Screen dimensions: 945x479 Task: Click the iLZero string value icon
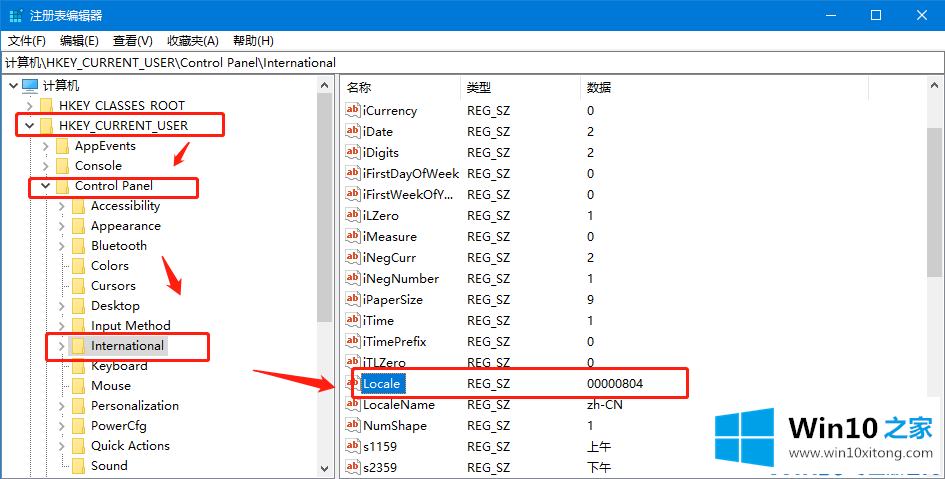[x=353, y=215]
